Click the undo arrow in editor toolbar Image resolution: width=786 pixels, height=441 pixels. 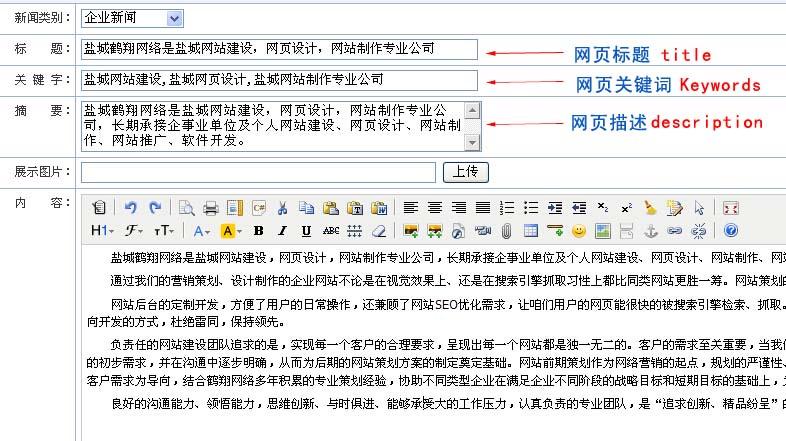[x=131, y=208]
